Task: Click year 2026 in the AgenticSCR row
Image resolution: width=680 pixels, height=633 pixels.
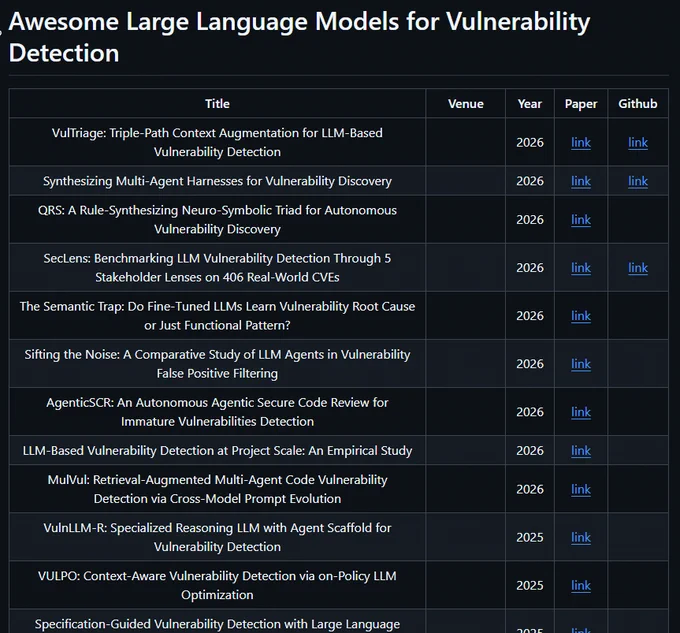Action: 530,412
